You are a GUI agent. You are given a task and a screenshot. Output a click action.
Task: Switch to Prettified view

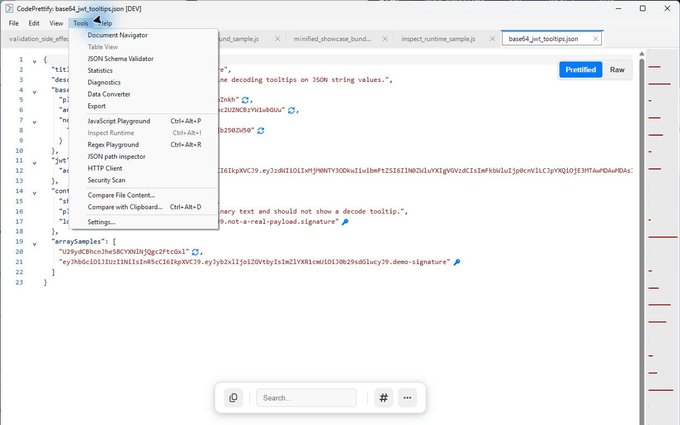pos(581,70)
